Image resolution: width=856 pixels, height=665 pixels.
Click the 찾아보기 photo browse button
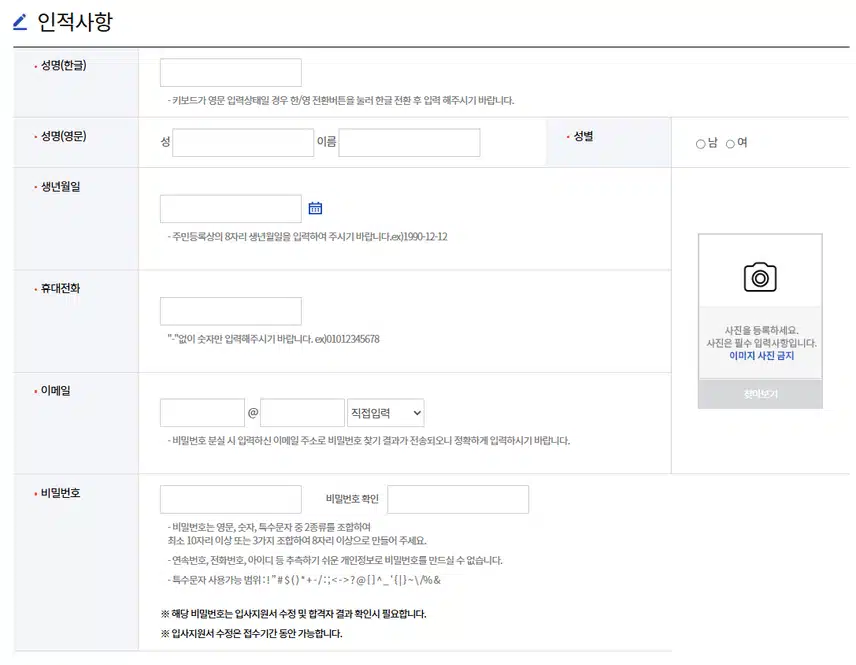[x=760, y=394]
